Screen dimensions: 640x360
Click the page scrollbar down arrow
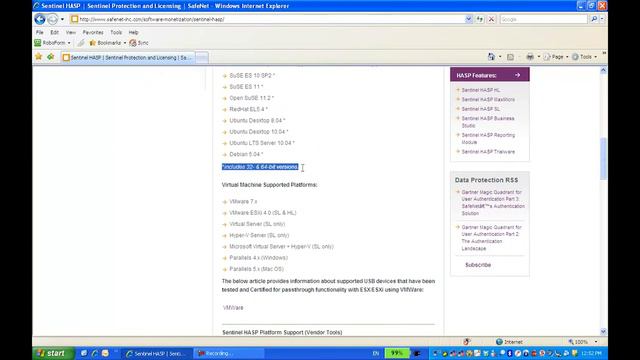(603, 331)
